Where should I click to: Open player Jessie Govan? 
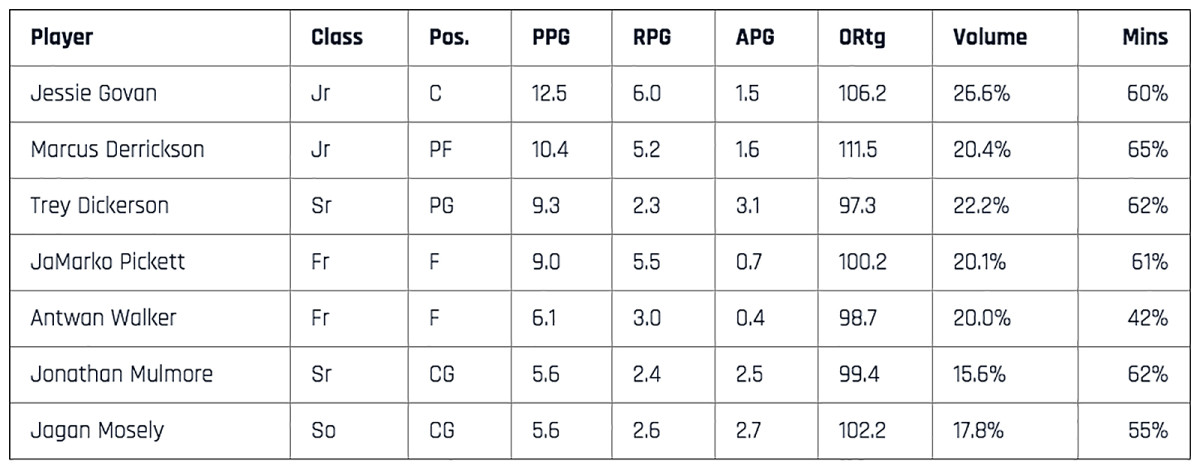tap(93, 94)
